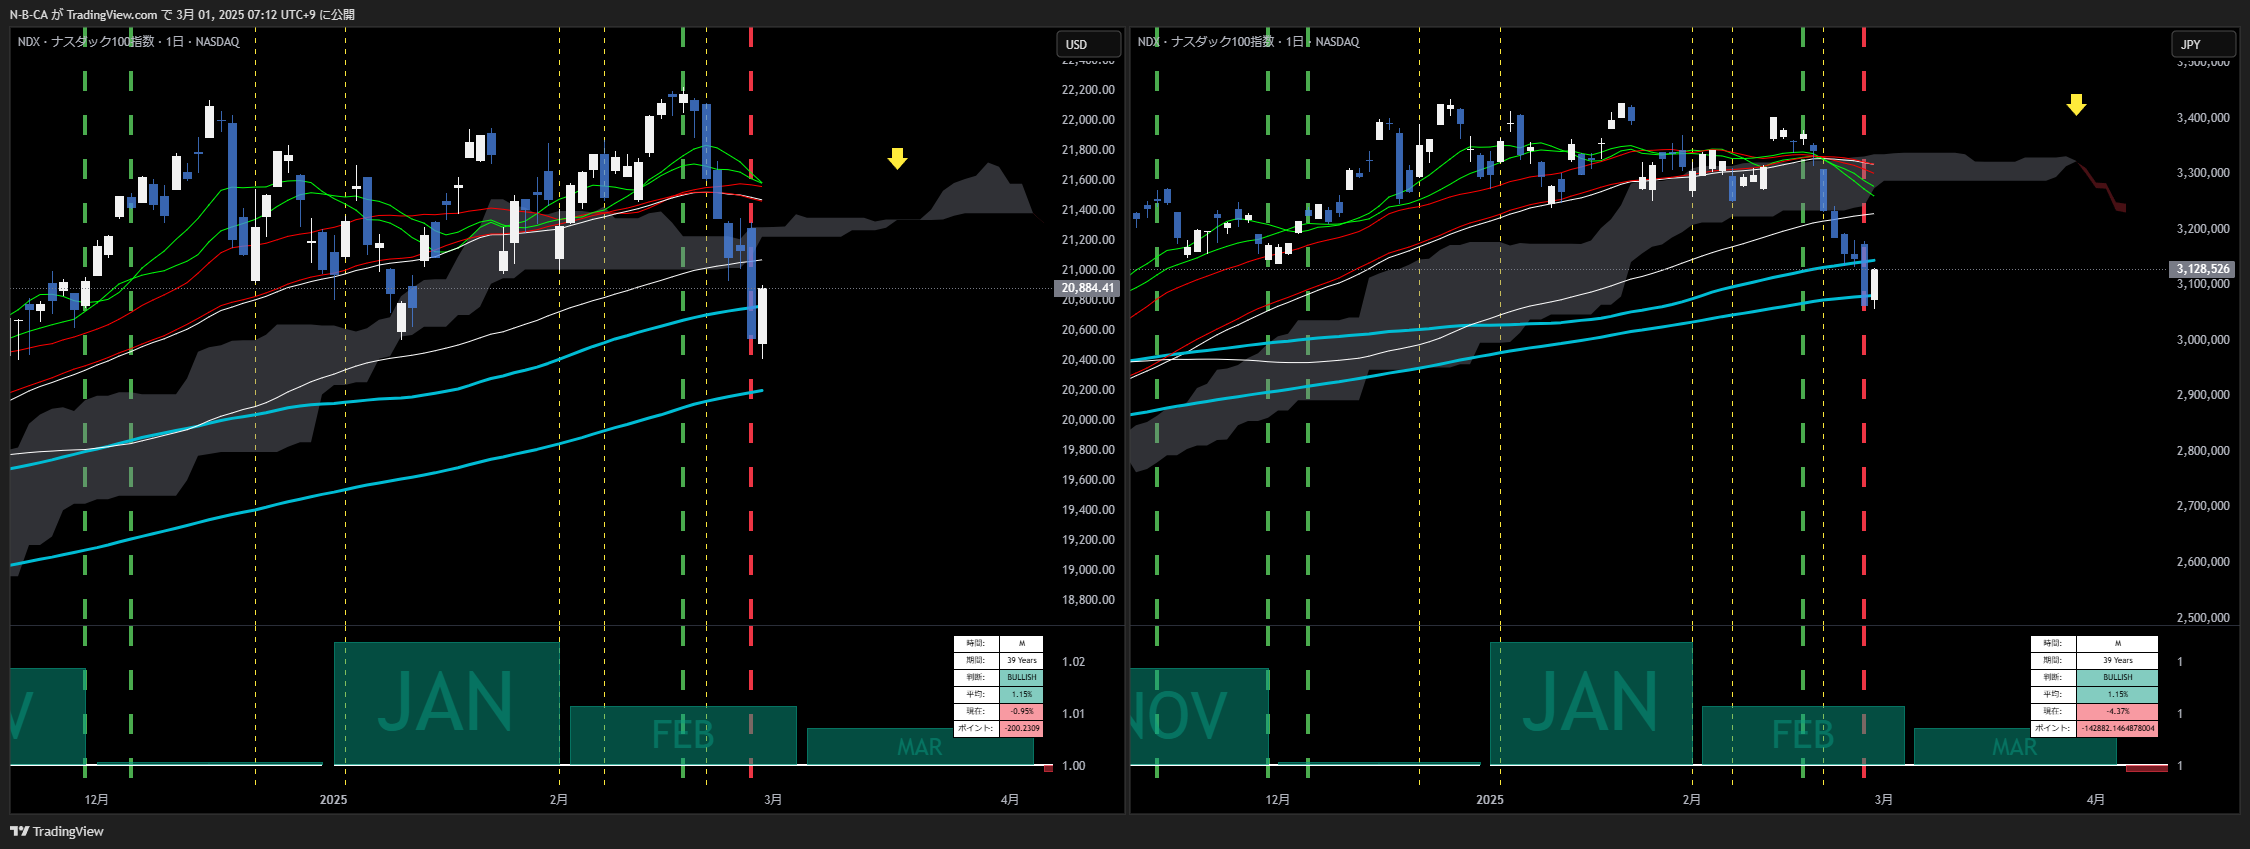
Task: Click the 4月 date label on USD chart
Action: (1010, 800)
